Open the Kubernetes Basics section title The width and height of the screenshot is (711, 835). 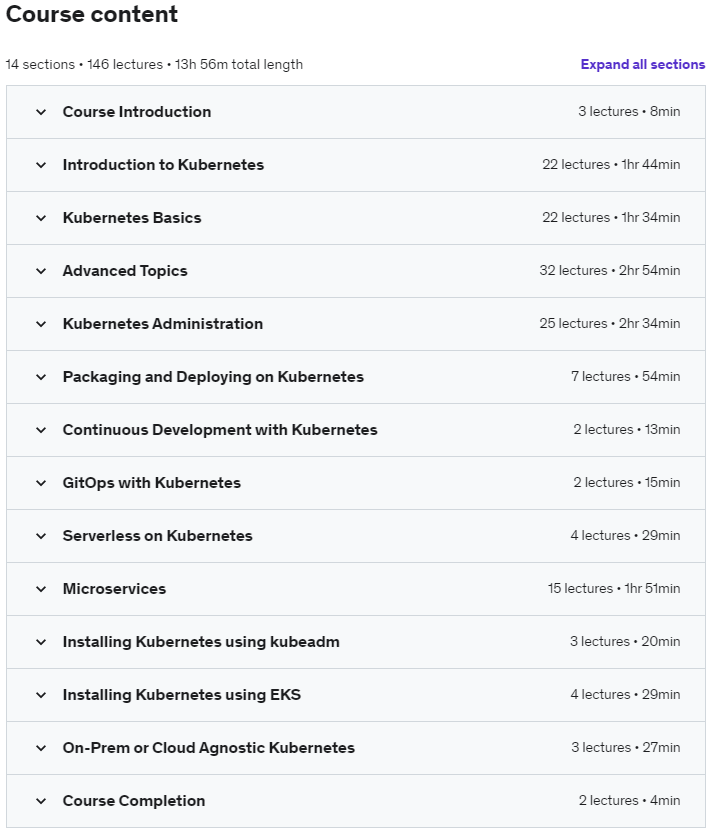coord(132,217)
